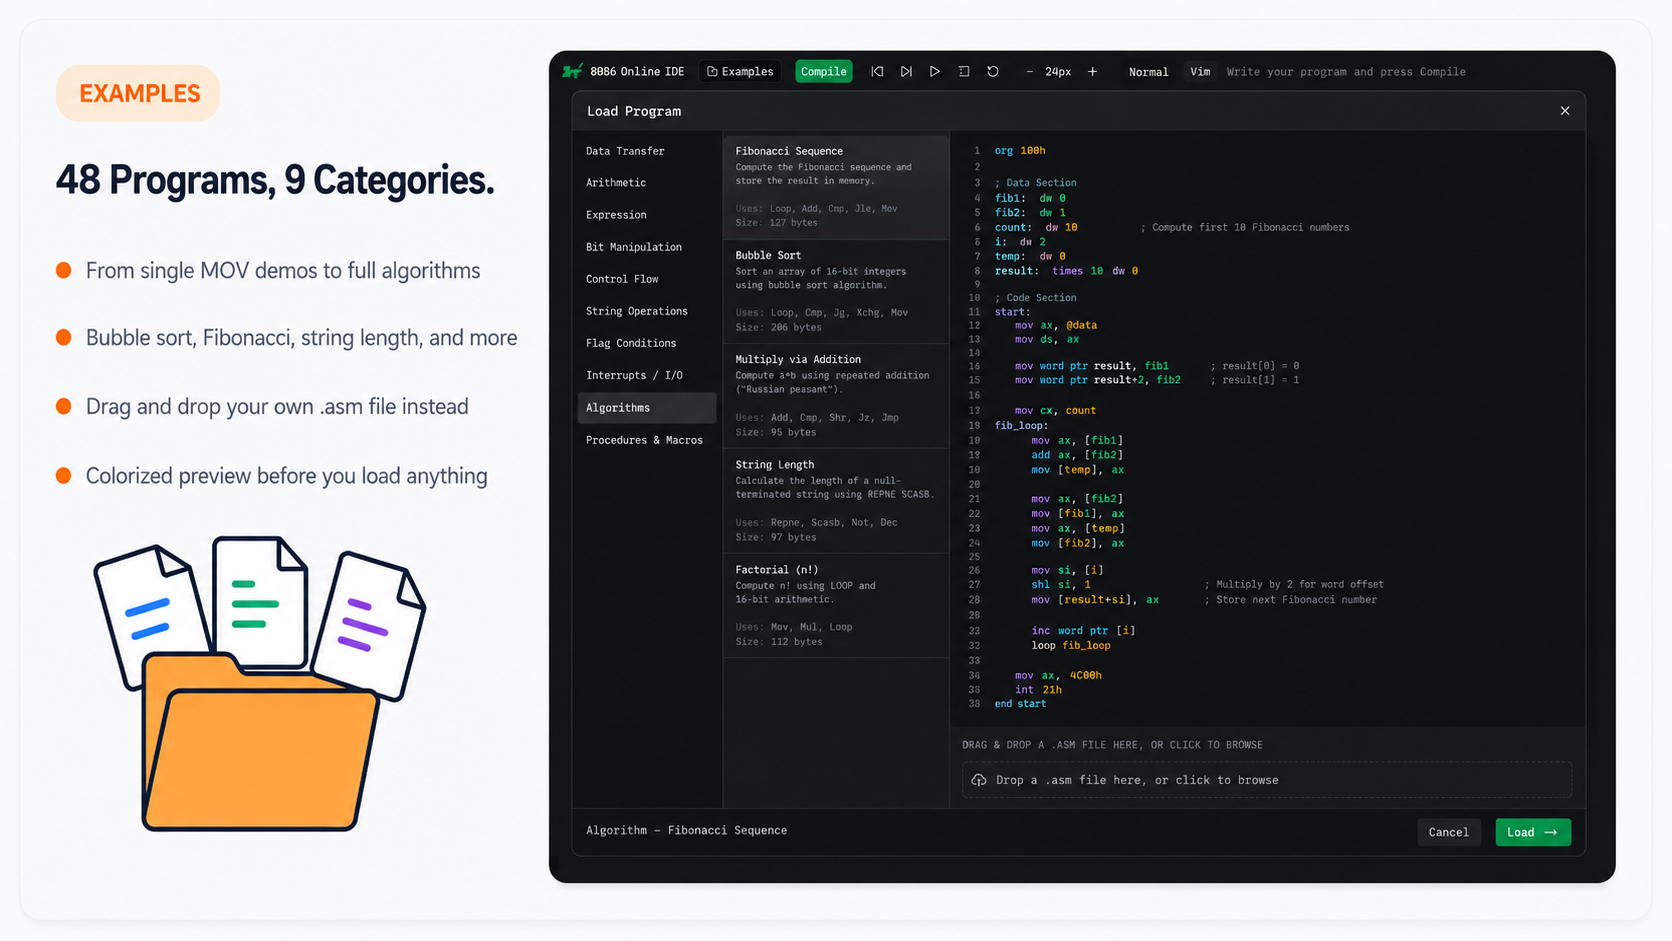Screen dimensions: 1672x941
Task: Click the step forward playback icon
Action: [906, 71]
